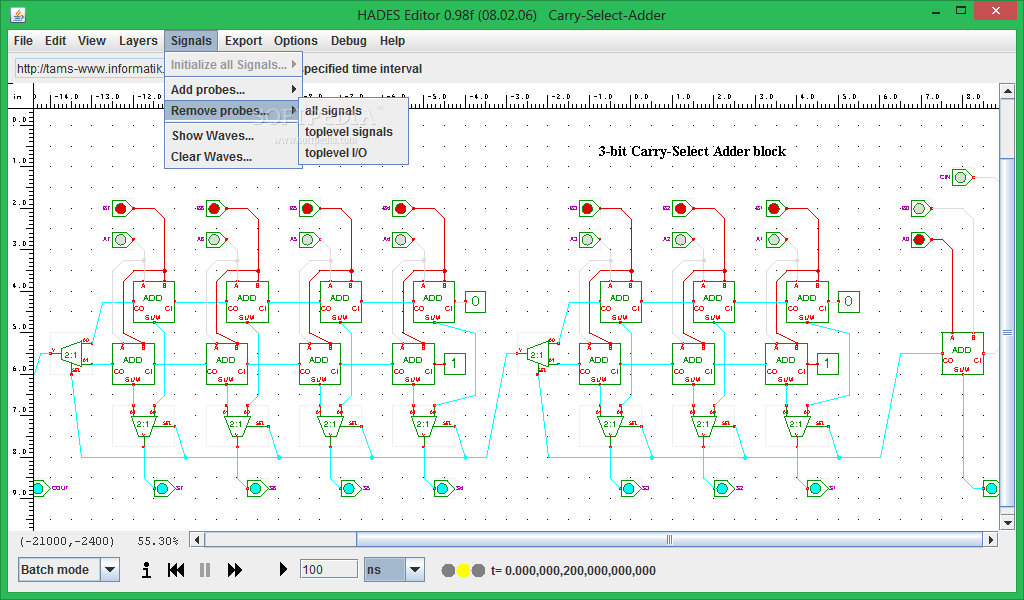
Task: Select the S5 output pin
Action: coord(351,488)
